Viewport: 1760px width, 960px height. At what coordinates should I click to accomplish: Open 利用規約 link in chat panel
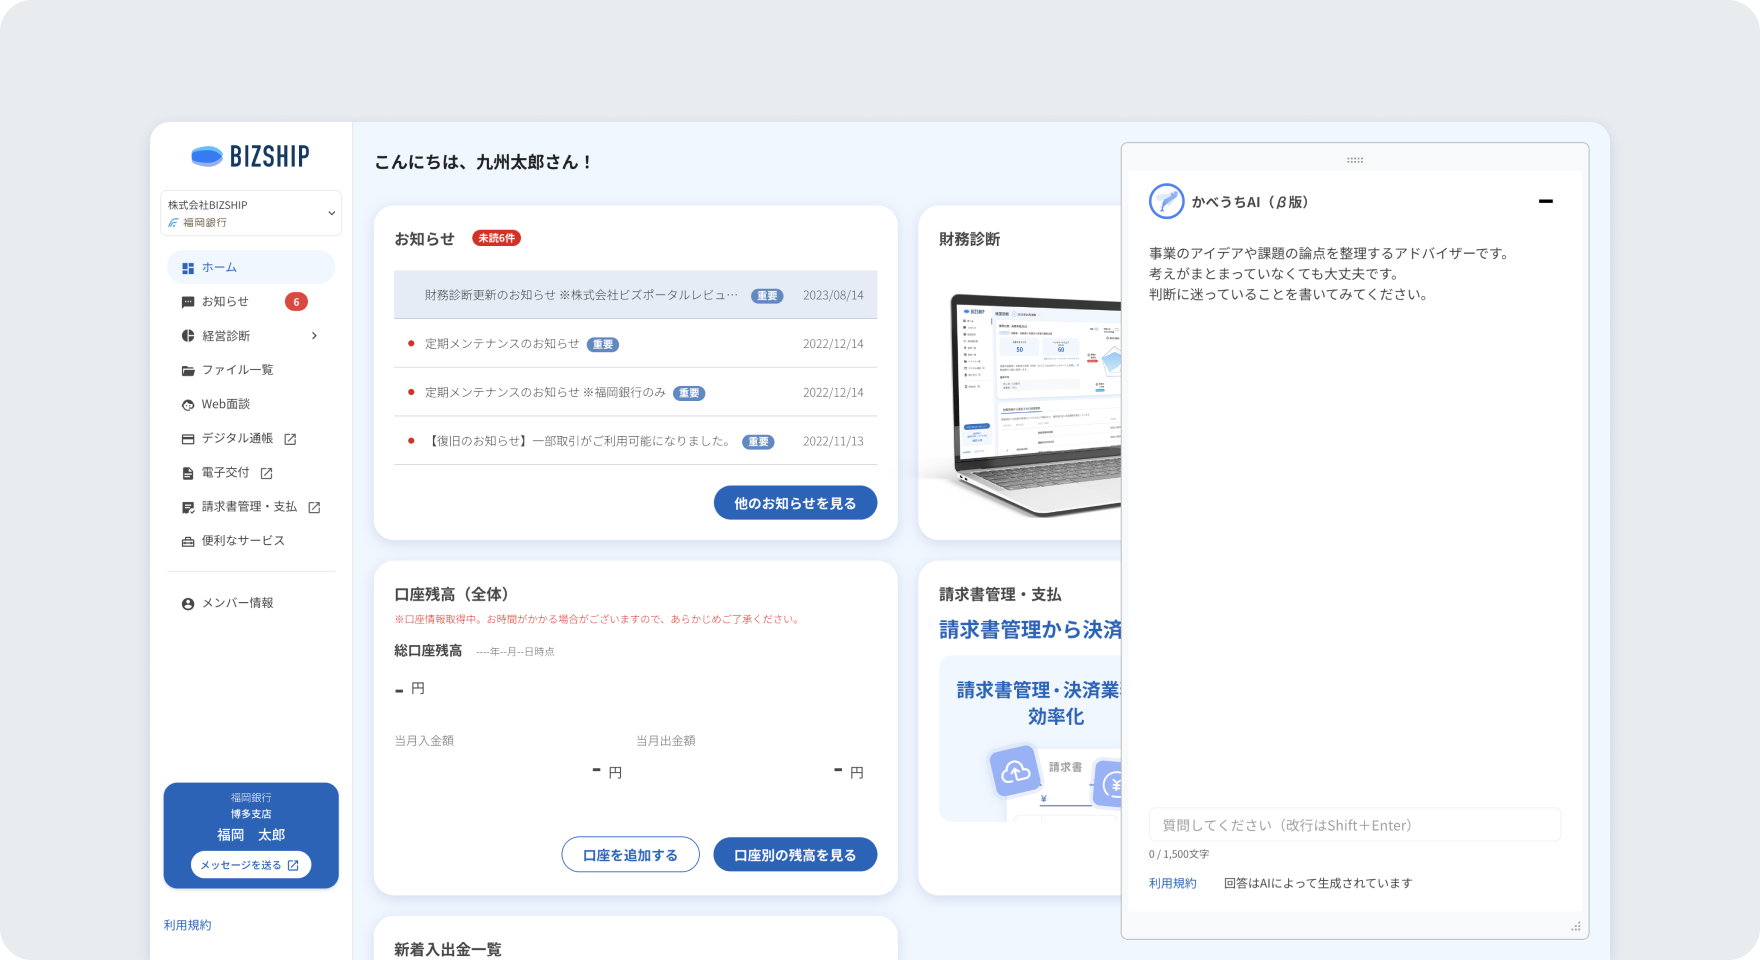point(1173,883)
